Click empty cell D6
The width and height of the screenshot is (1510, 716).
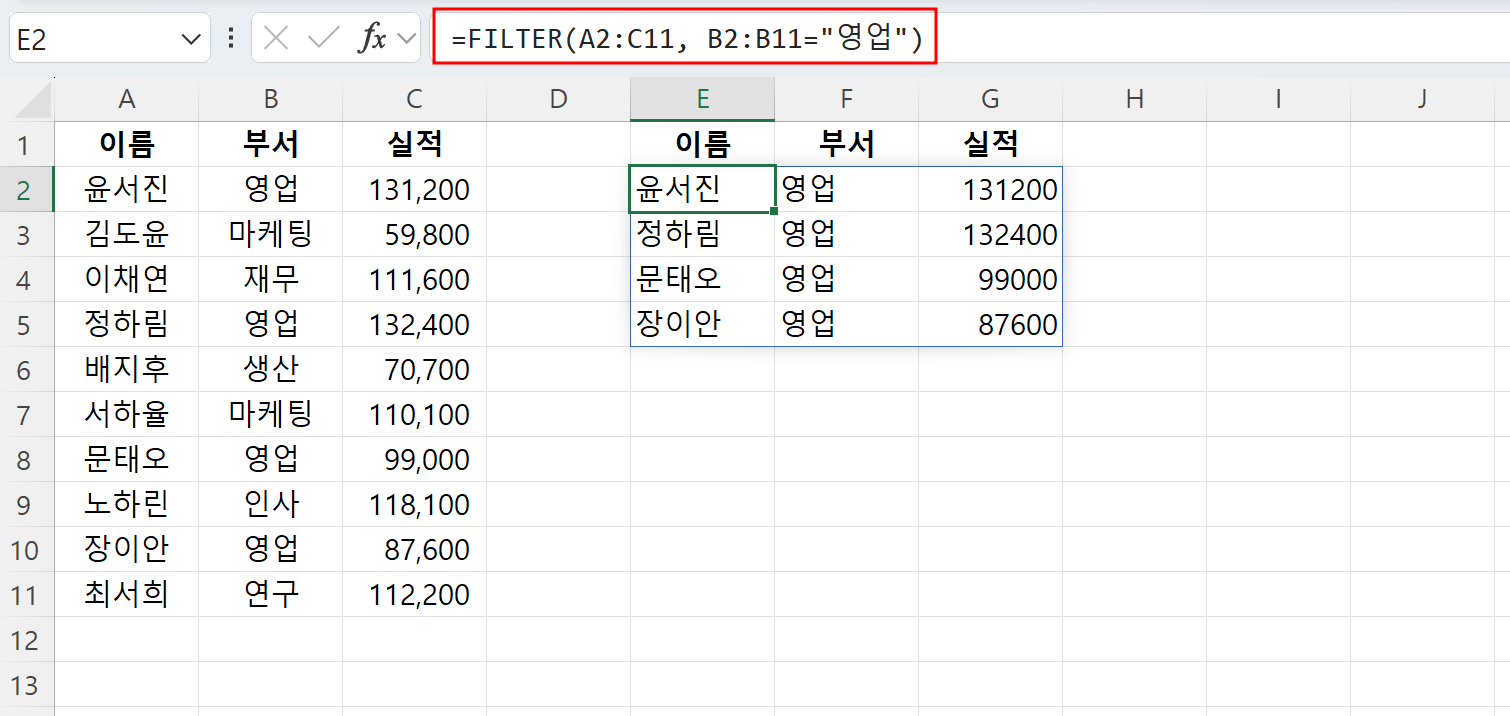pyautogui.click(x=558, y=369)
